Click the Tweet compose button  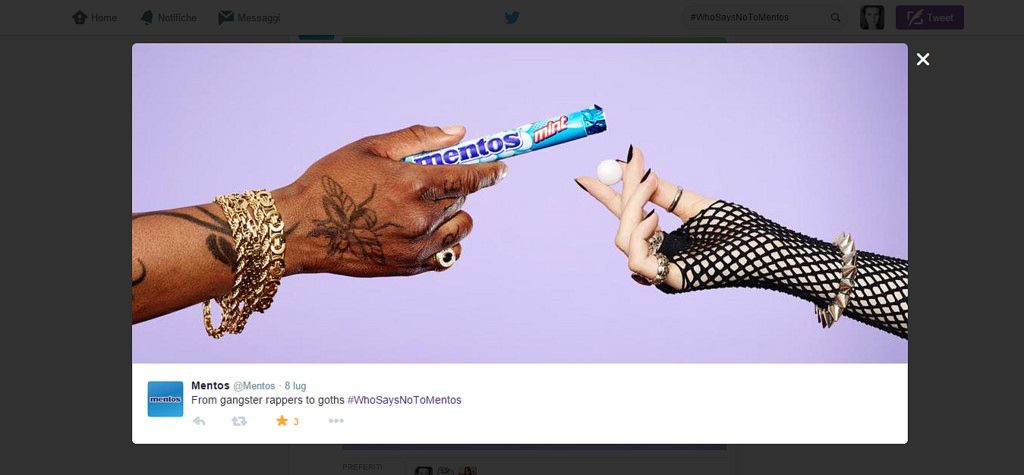click(929, 18)
